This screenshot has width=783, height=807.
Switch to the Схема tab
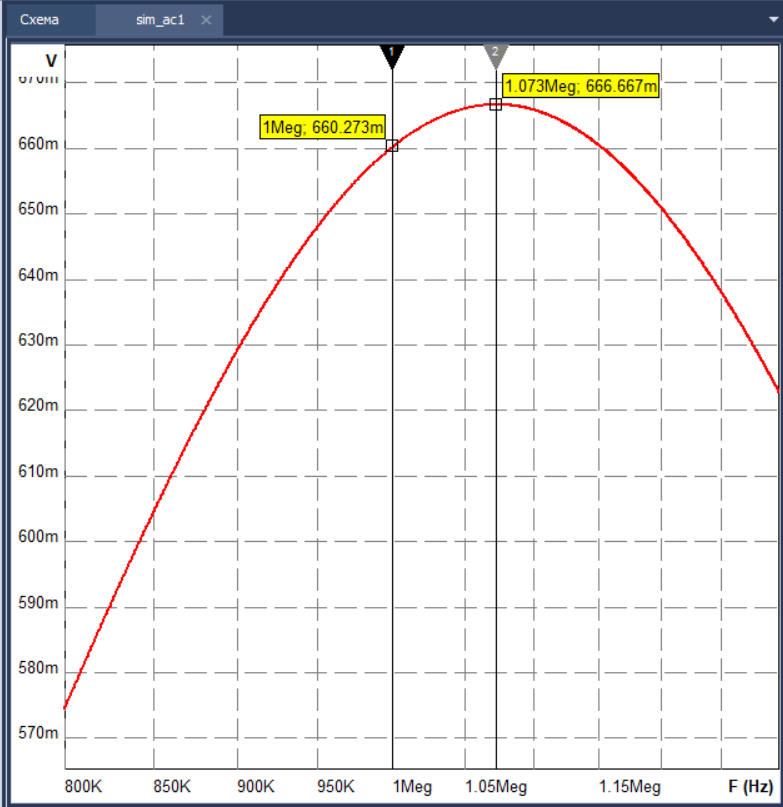(40, 20)
